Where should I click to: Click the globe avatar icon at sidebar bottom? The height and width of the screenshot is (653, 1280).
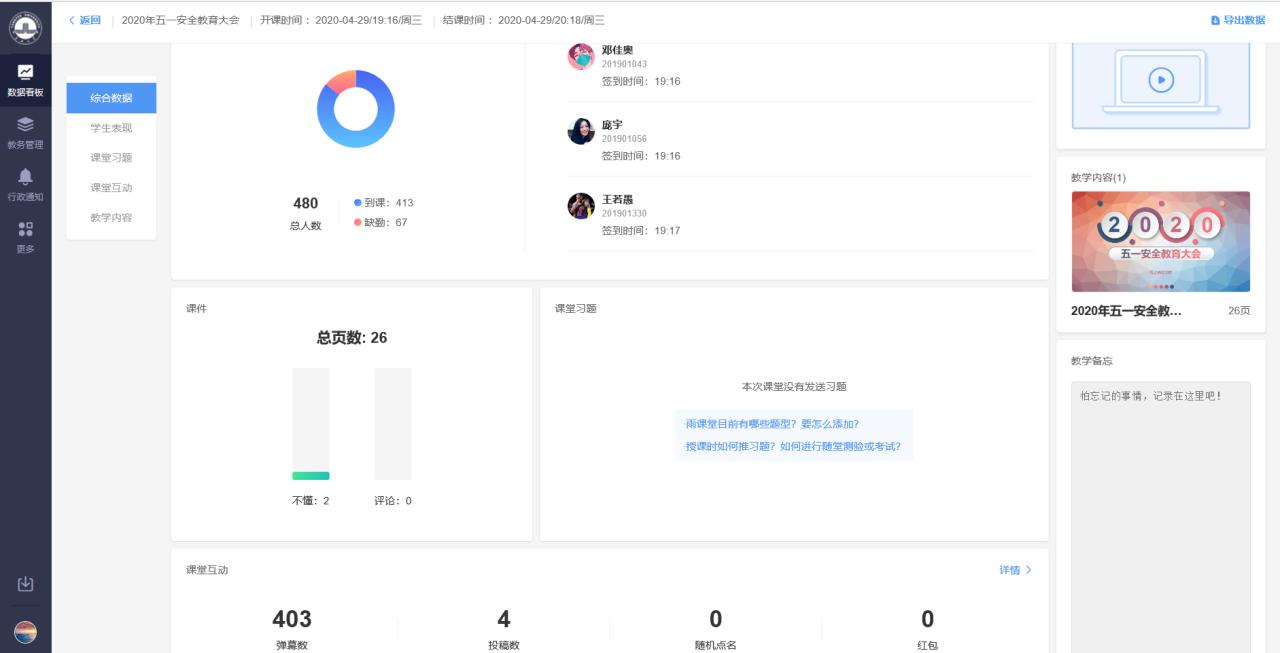[x=25, y=632]
